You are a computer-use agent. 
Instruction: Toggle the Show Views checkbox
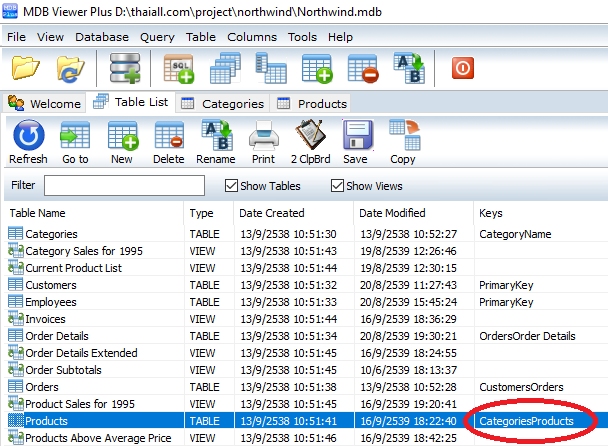pos(338,185)
